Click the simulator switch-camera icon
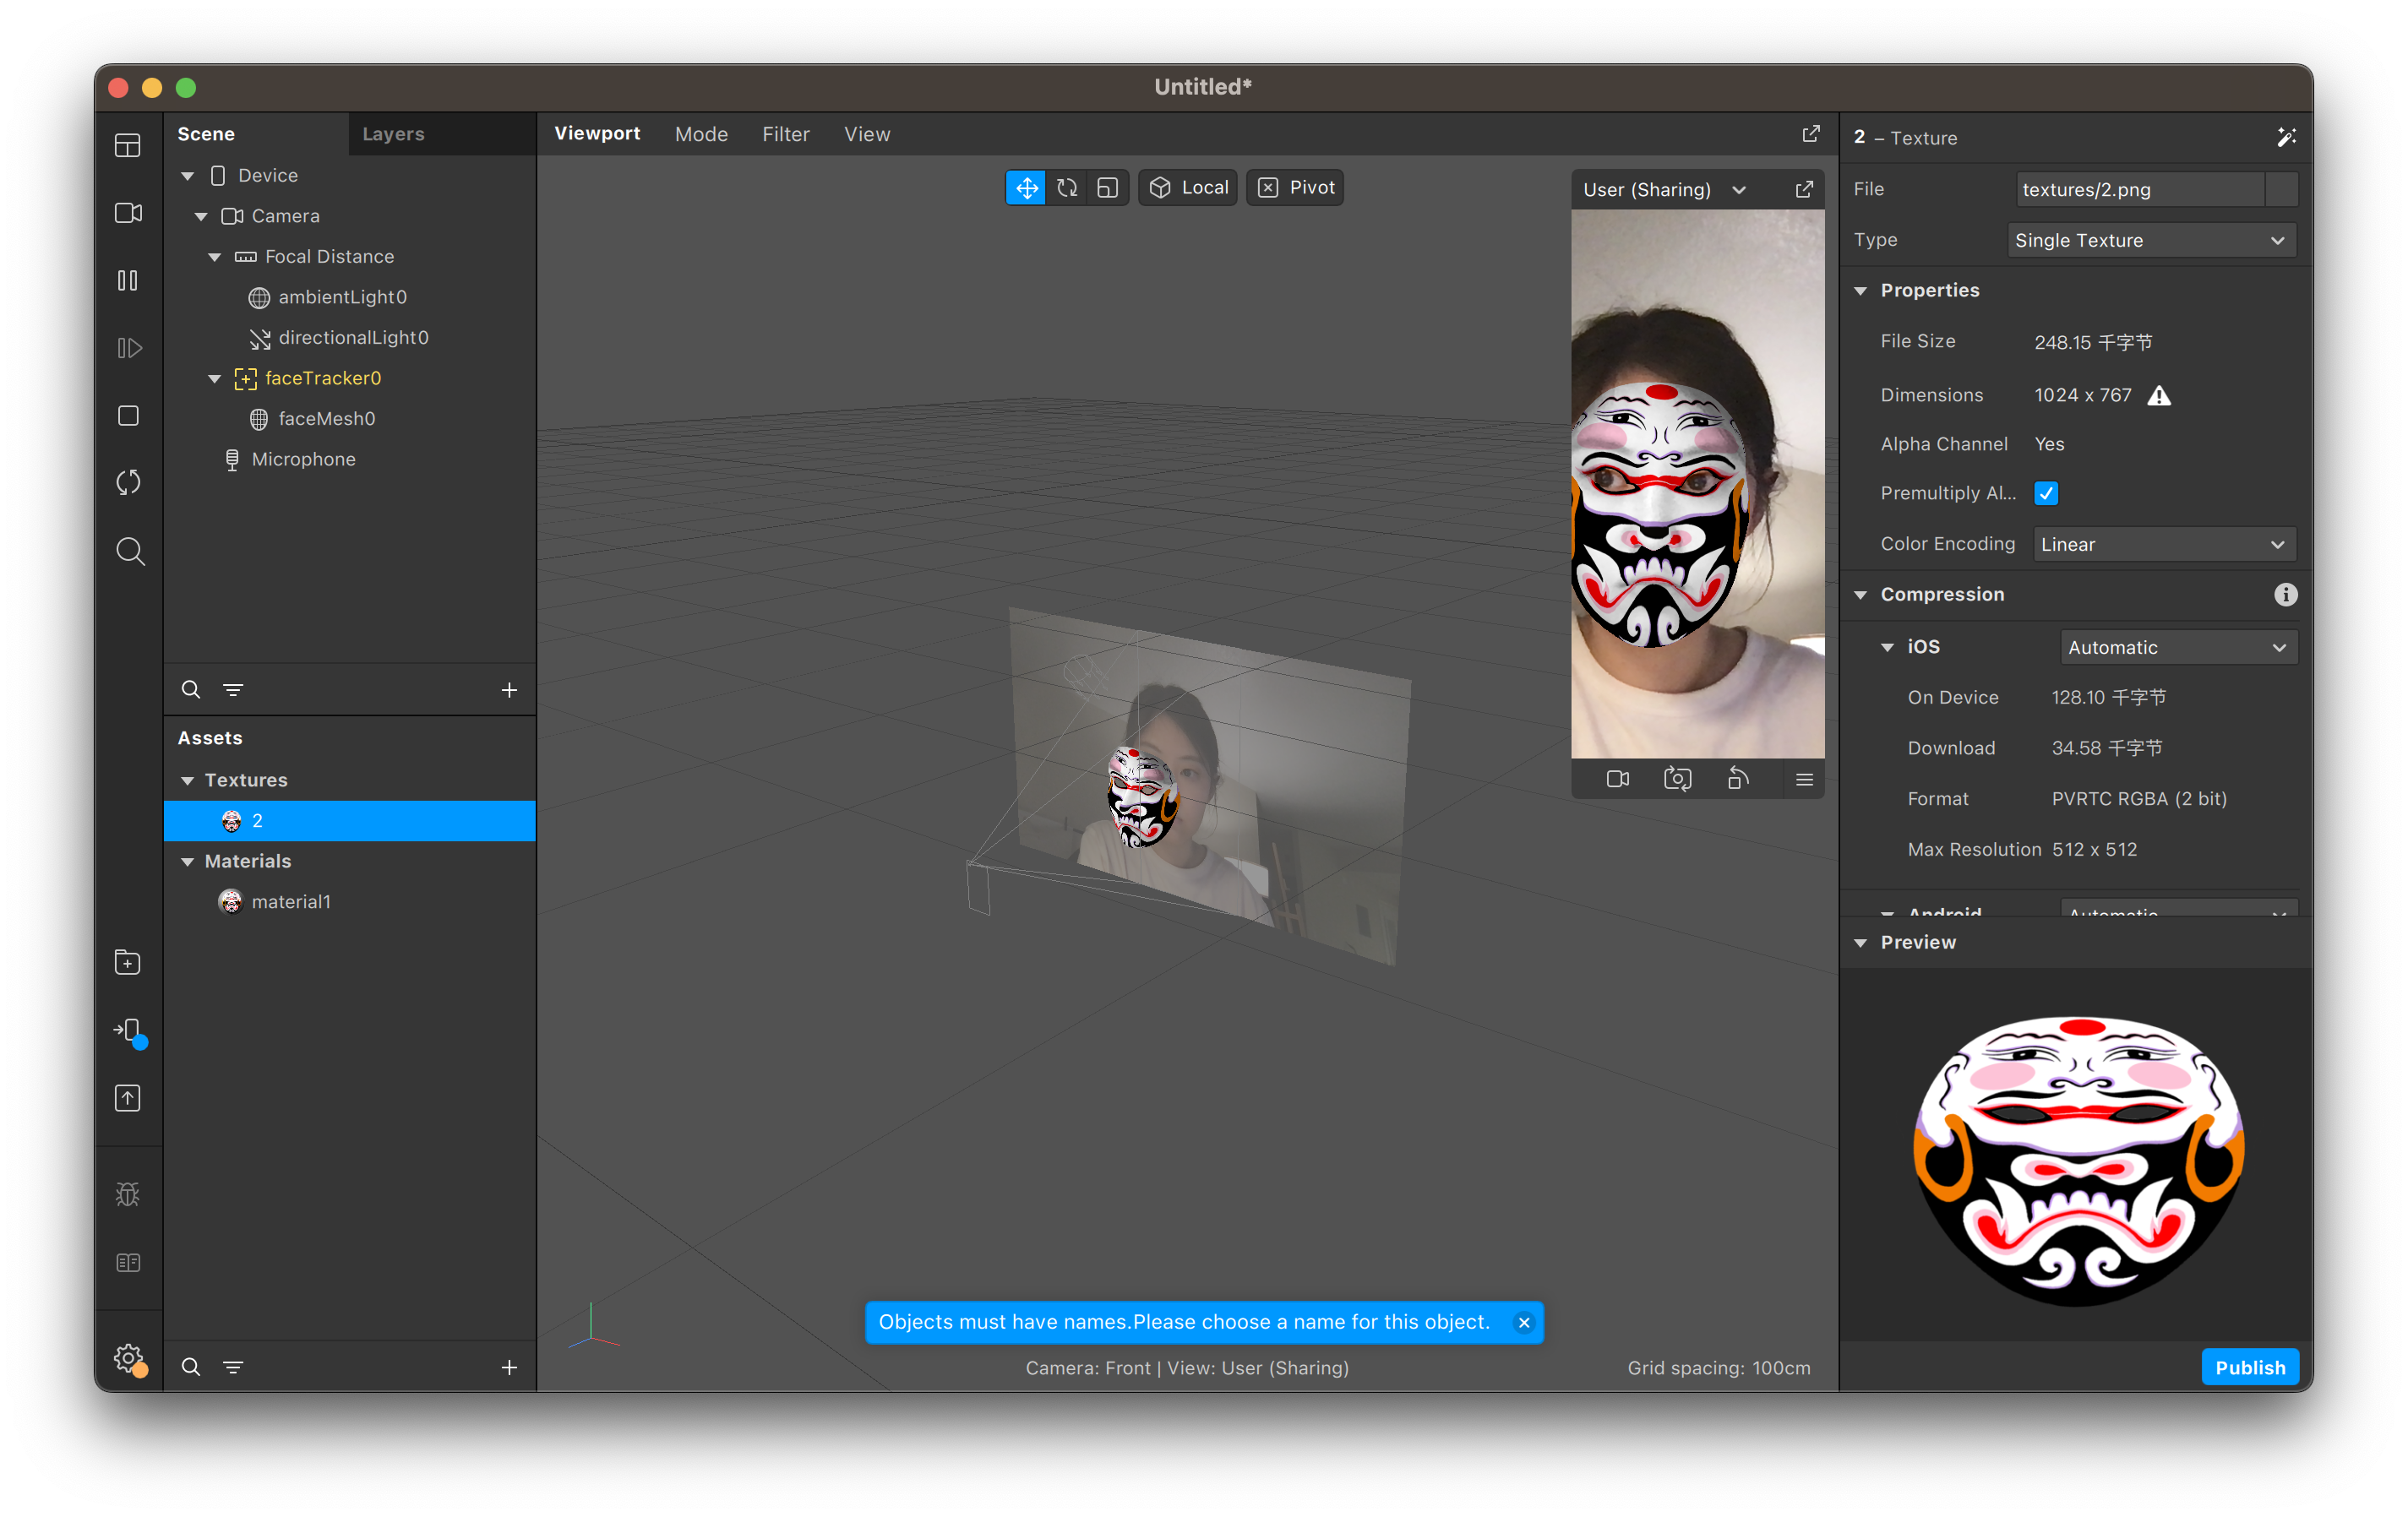The image size is (2408, 1517). tap(1677, 779)
